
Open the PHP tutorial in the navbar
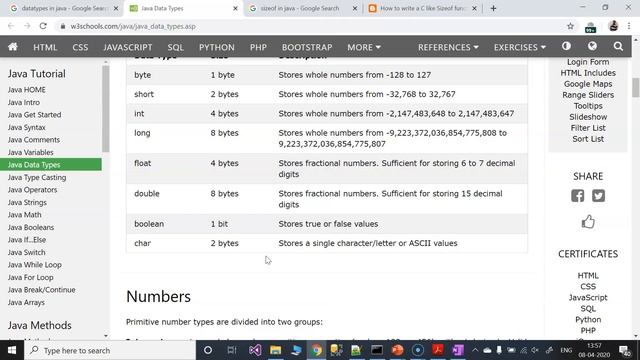point(258,47)
